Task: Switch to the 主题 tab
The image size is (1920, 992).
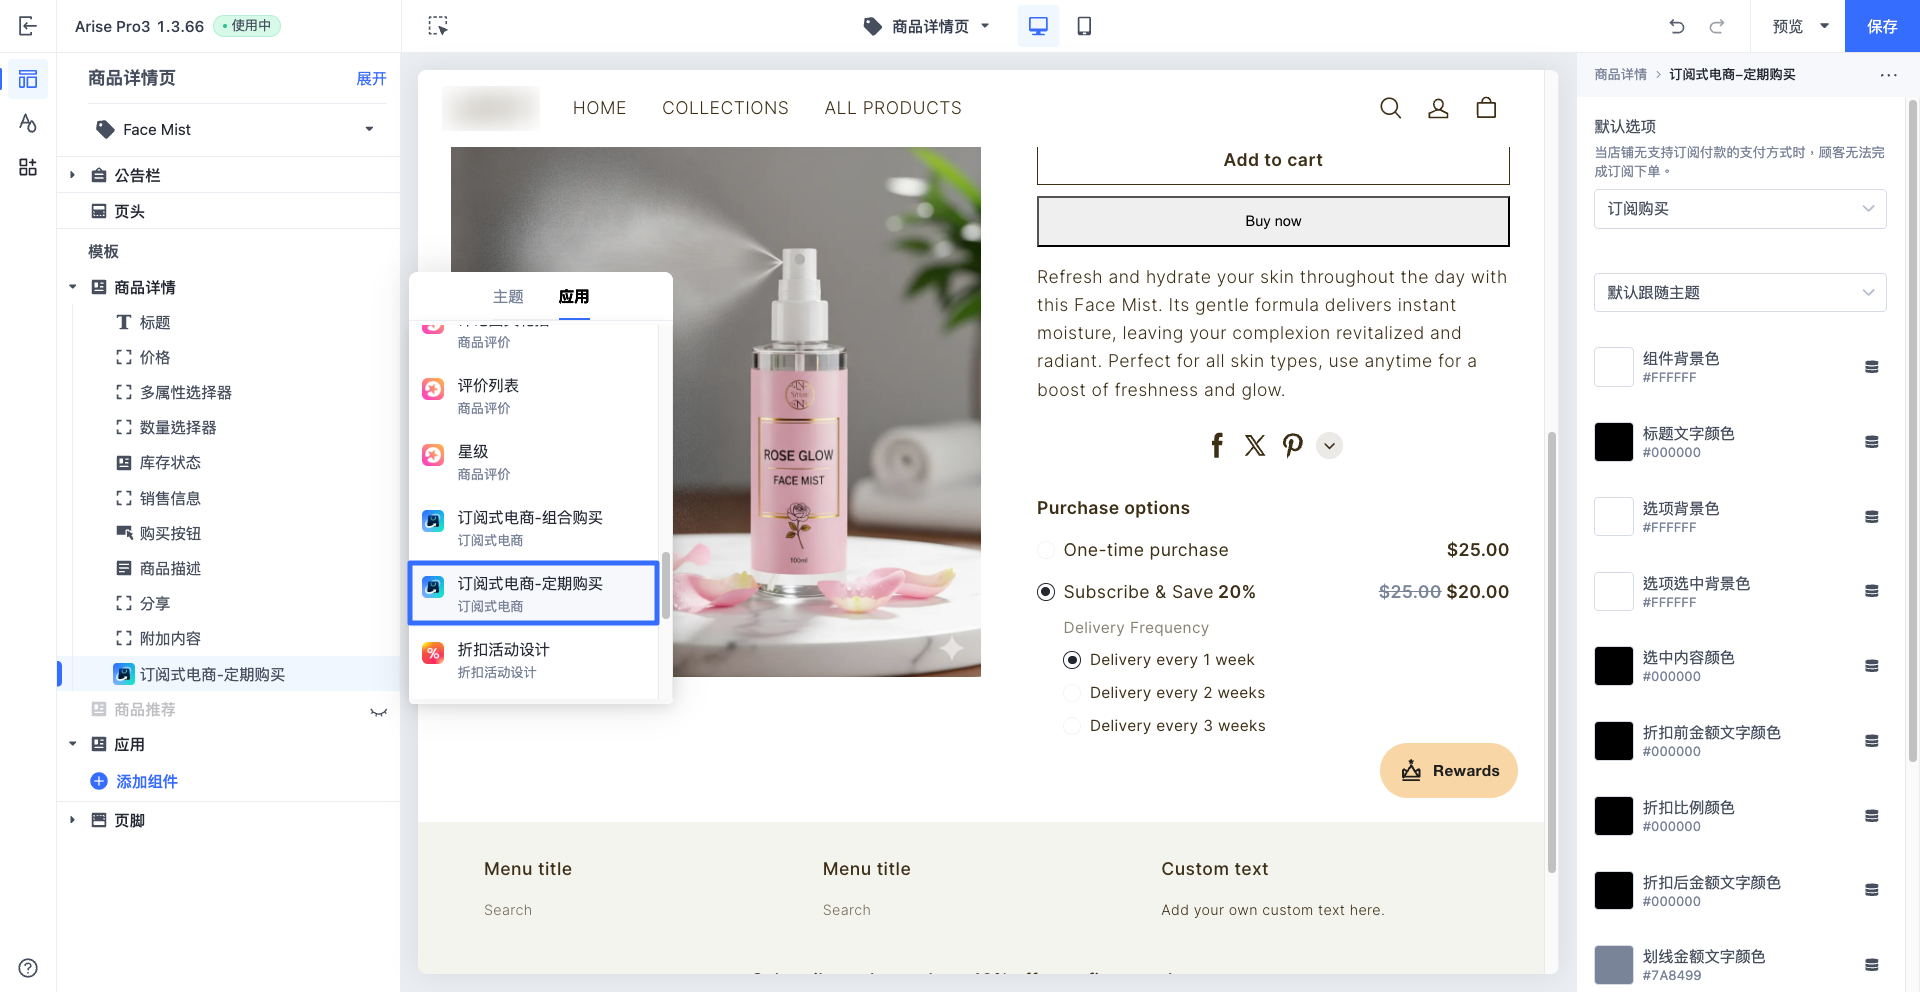Action: (508, 297)
